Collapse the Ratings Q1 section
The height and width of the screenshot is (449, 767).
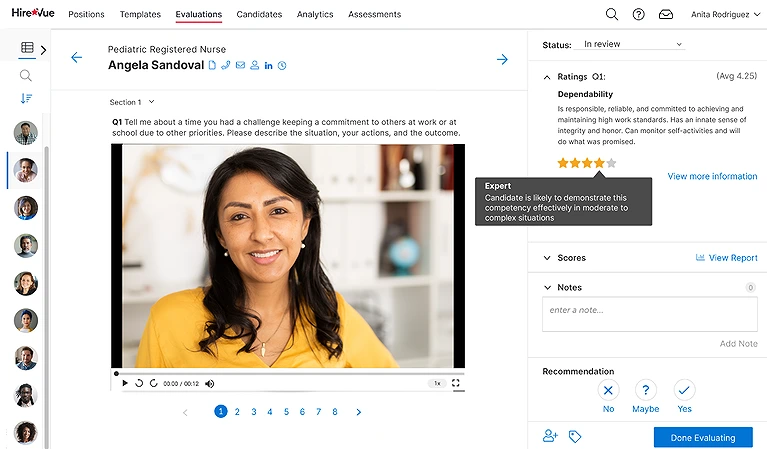point(547,77)
